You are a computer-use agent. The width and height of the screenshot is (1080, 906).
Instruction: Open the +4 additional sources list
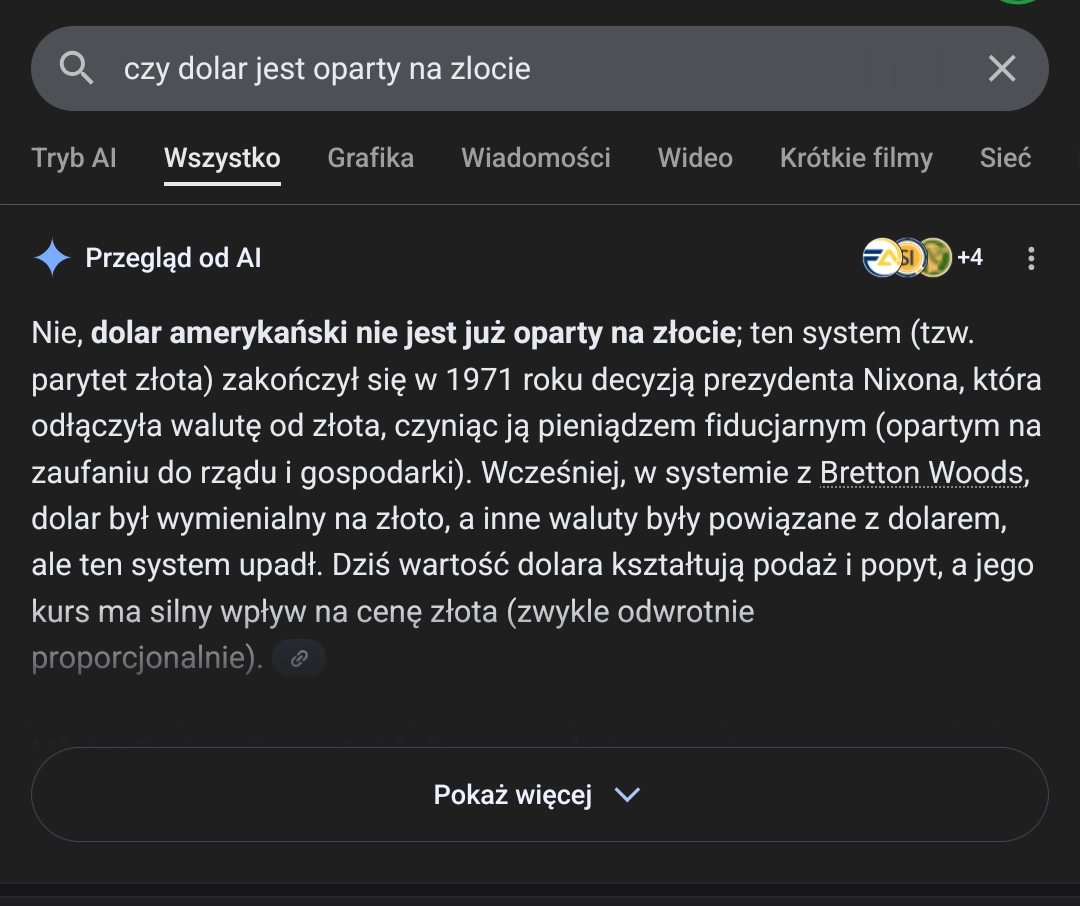970,258
